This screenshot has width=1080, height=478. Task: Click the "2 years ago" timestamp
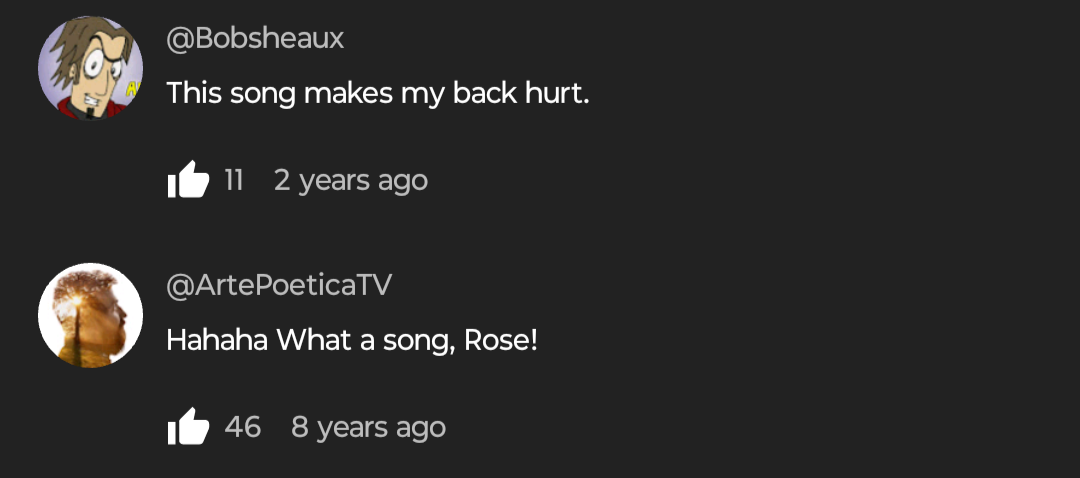click(350, 181)
